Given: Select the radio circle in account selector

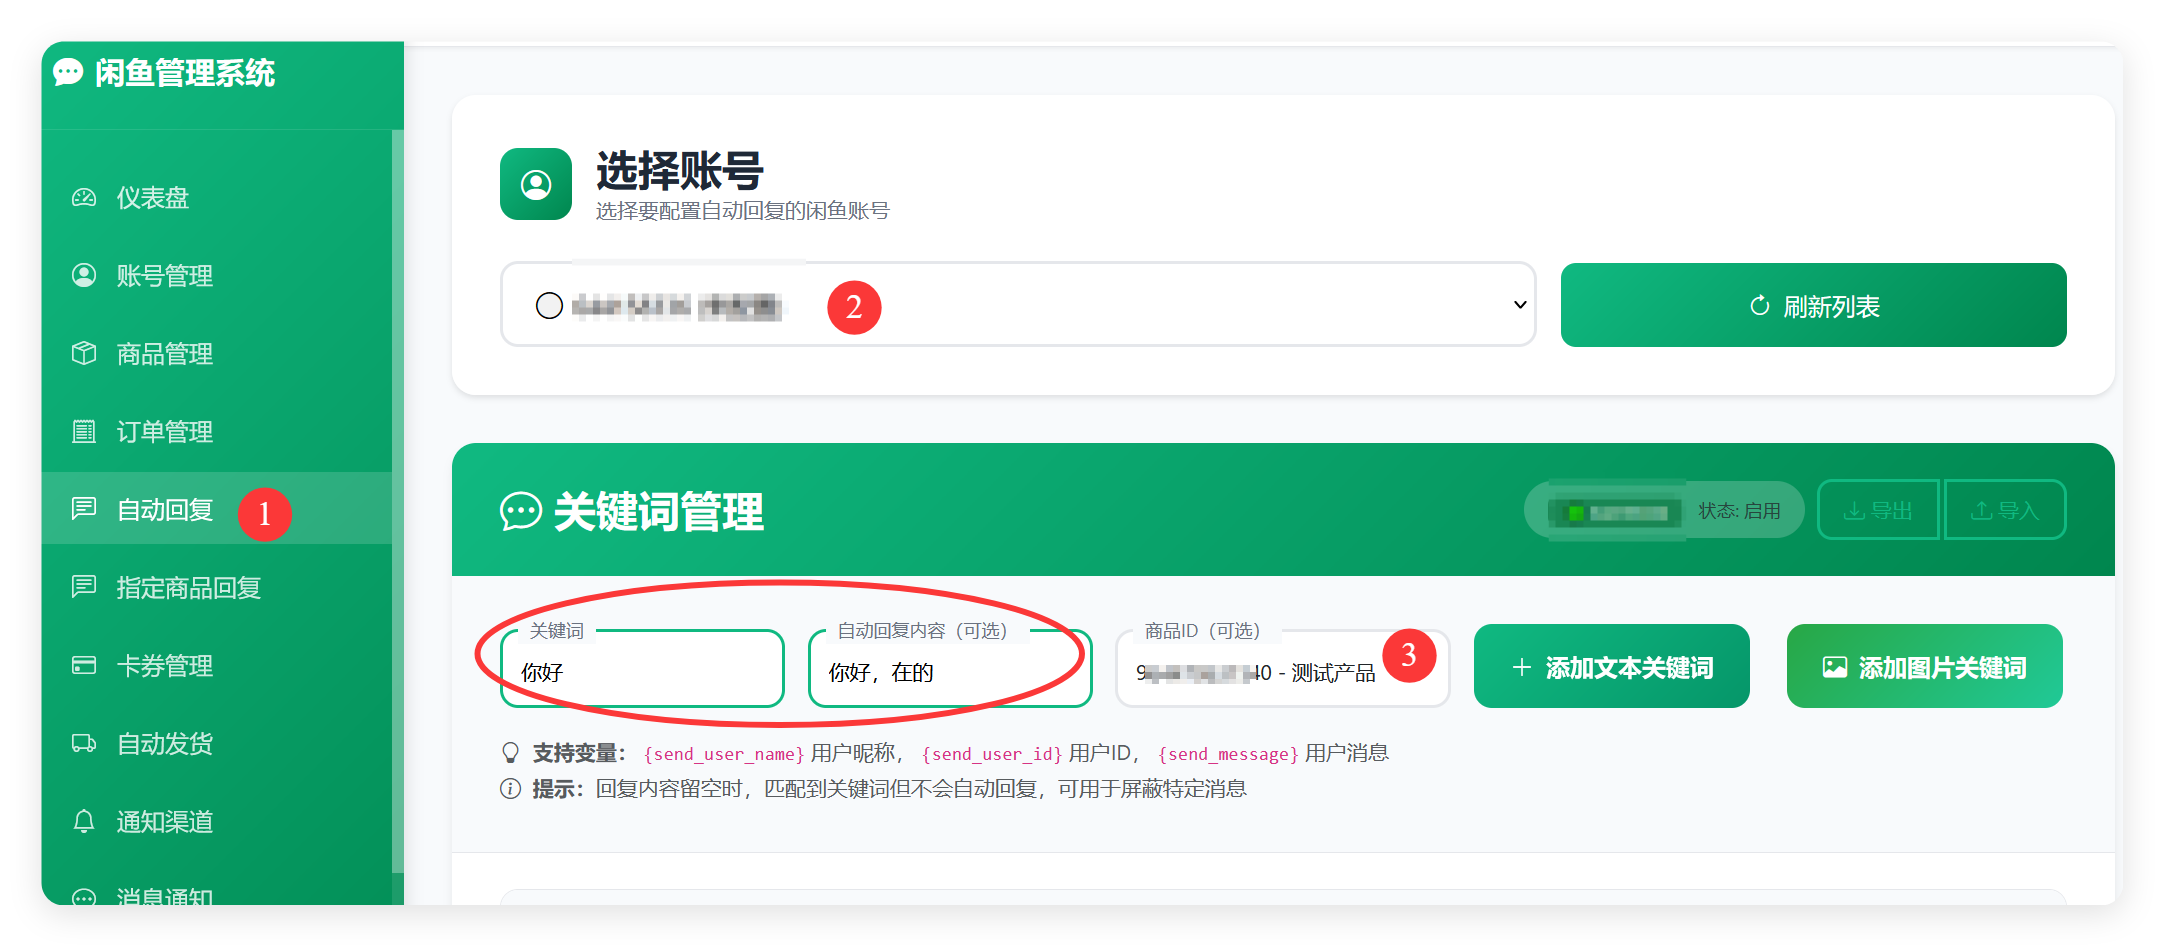Looking at the screenshot, I should tap(549, 305).
